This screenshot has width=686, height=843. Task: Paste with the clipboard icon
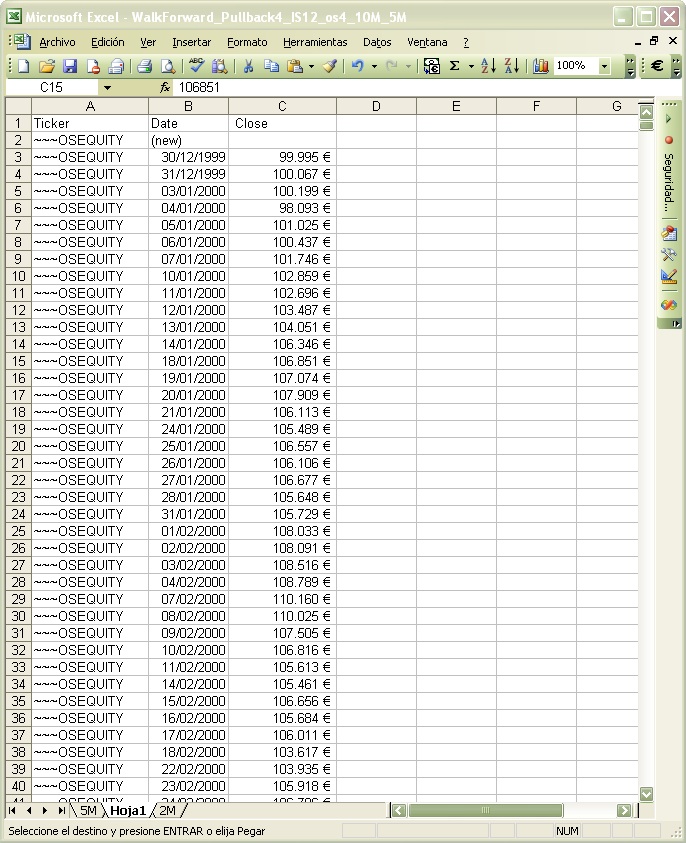pos(295,66)
